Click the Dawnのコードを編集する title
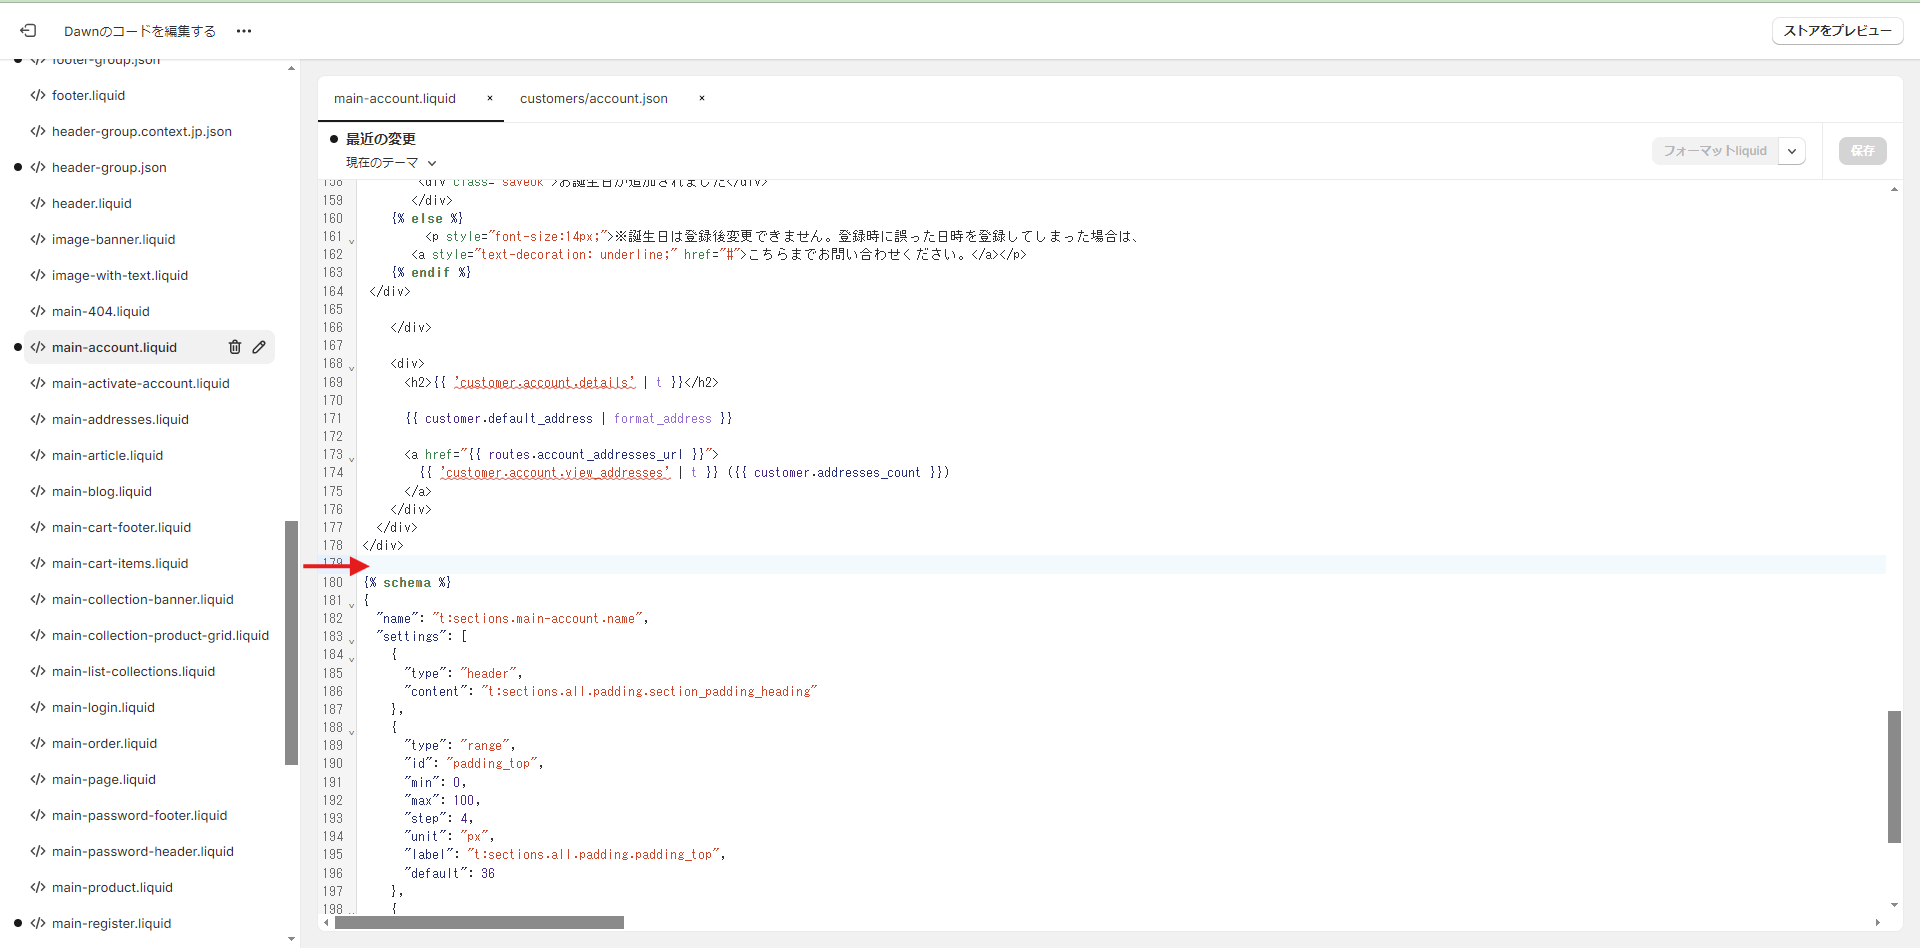Screen dimensions: 1920x948 coord(140,31)
